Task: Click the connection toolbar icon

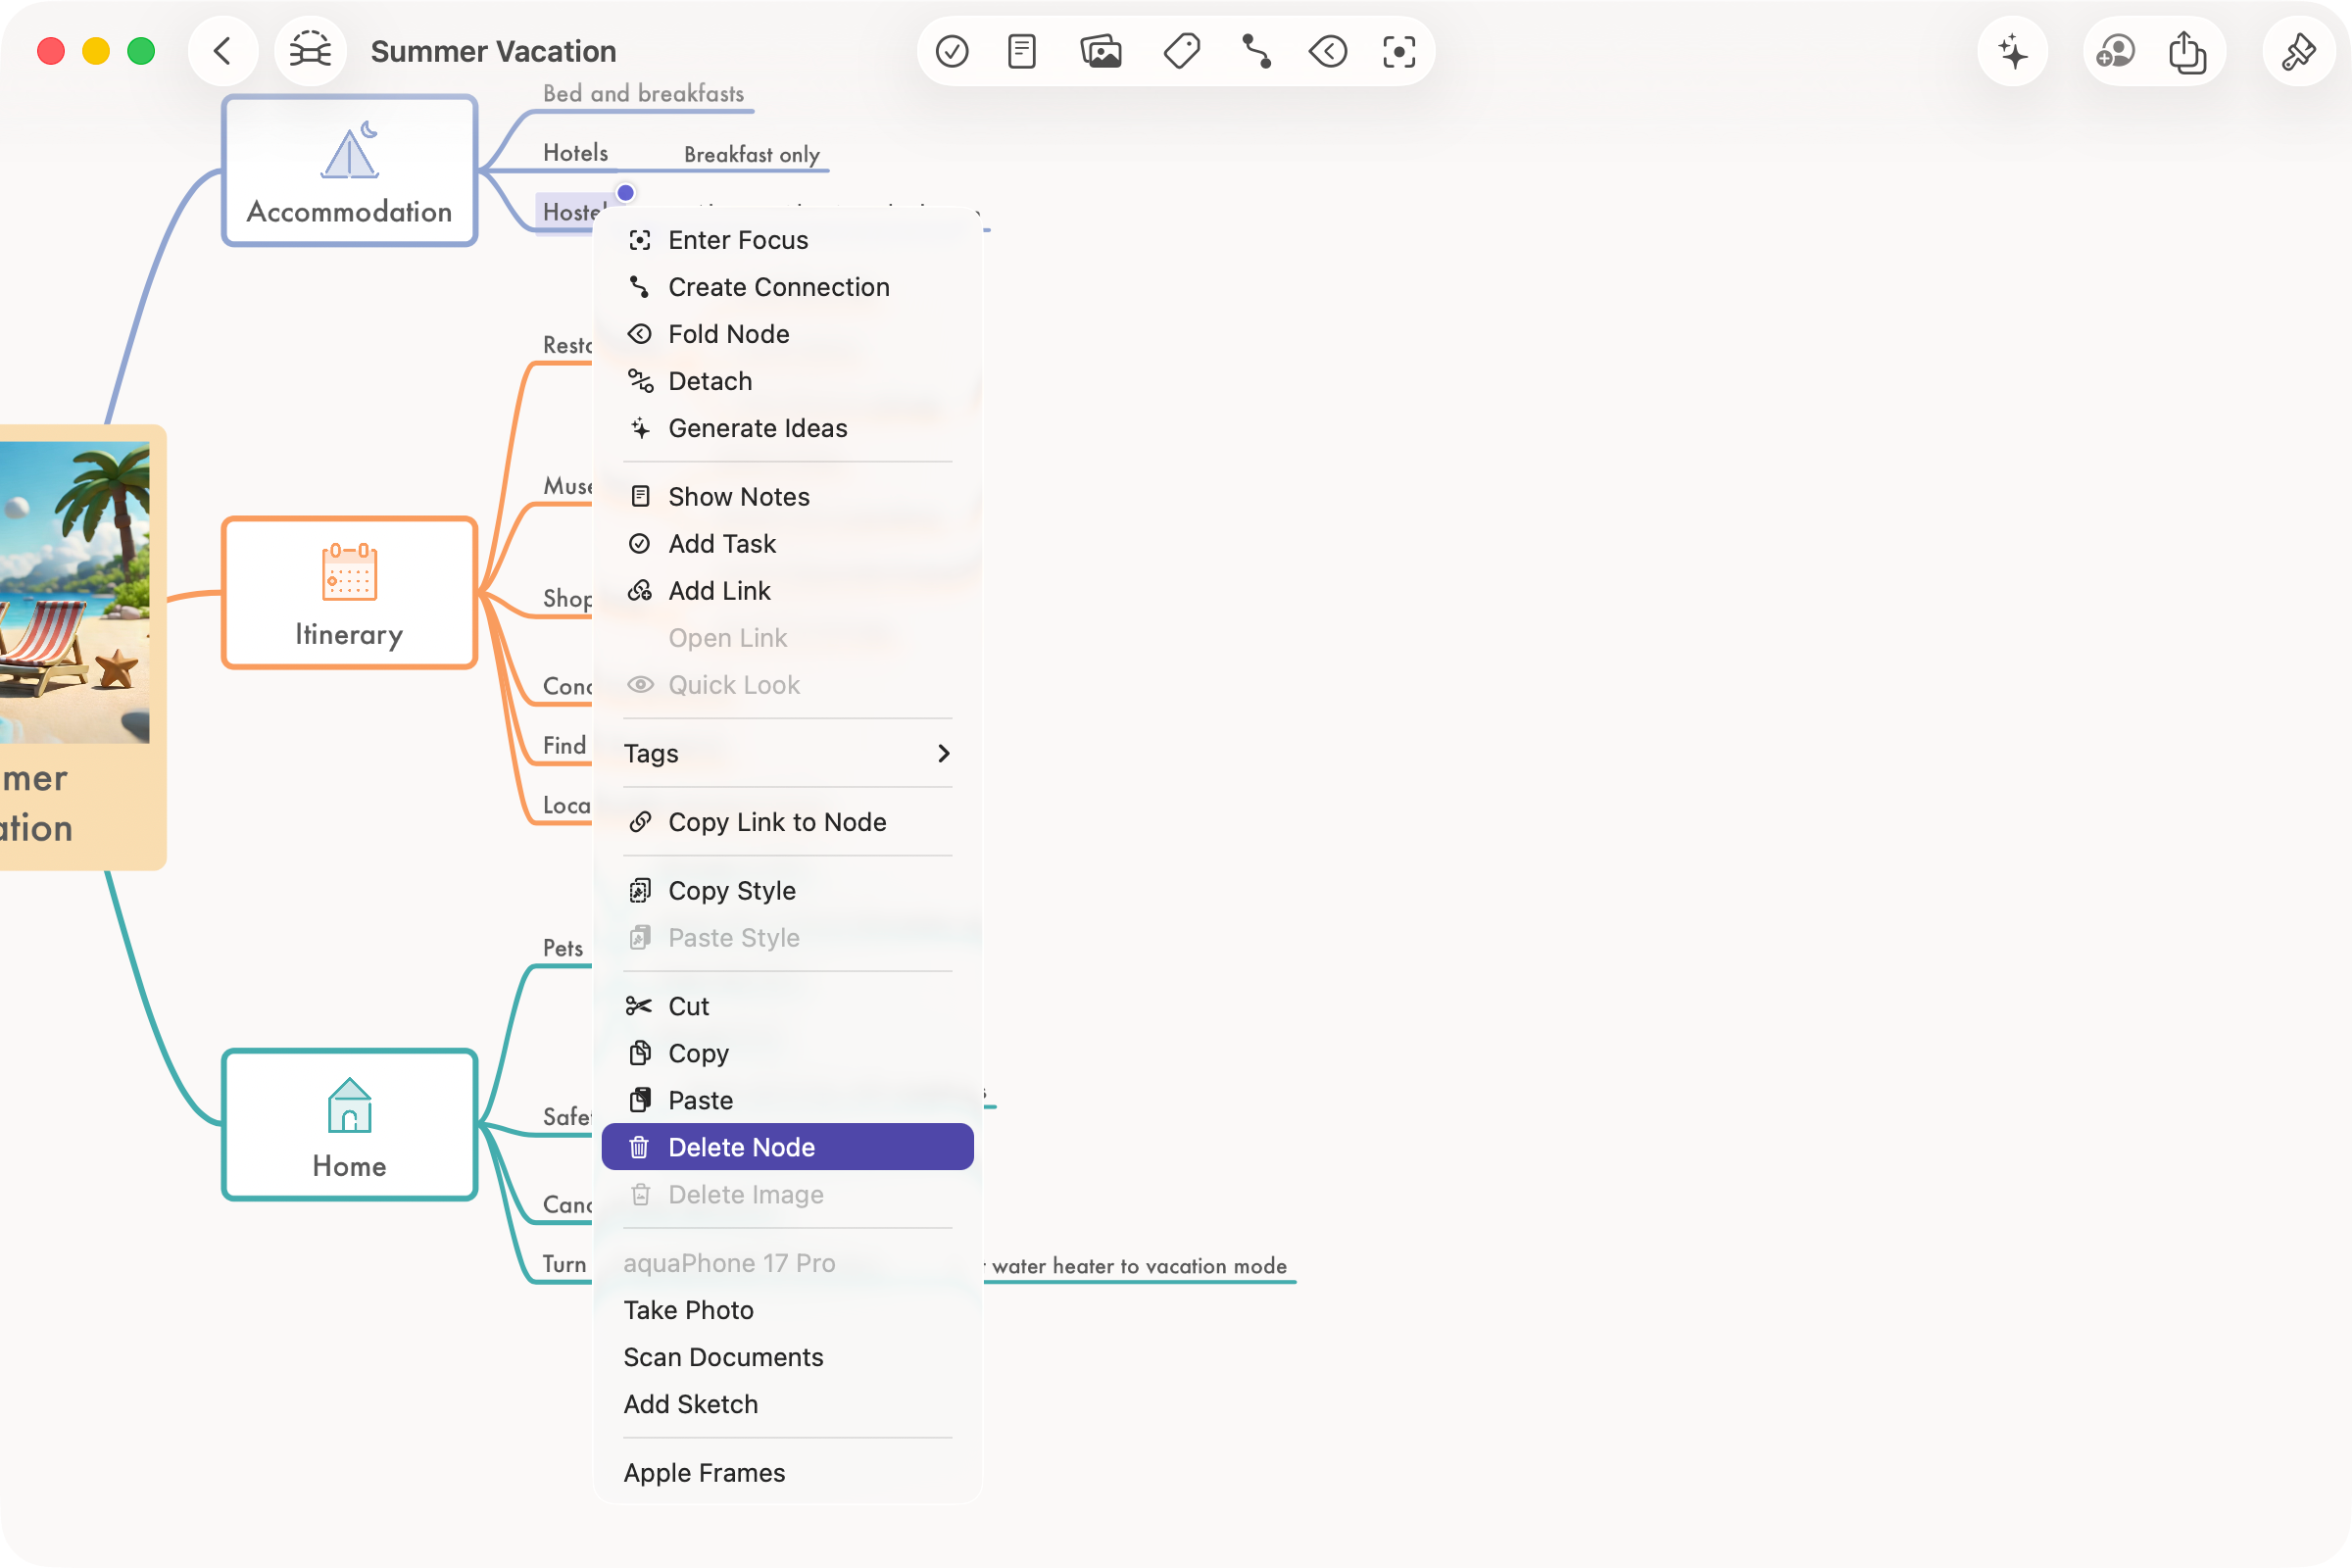Action: [x=1256, y=51]
